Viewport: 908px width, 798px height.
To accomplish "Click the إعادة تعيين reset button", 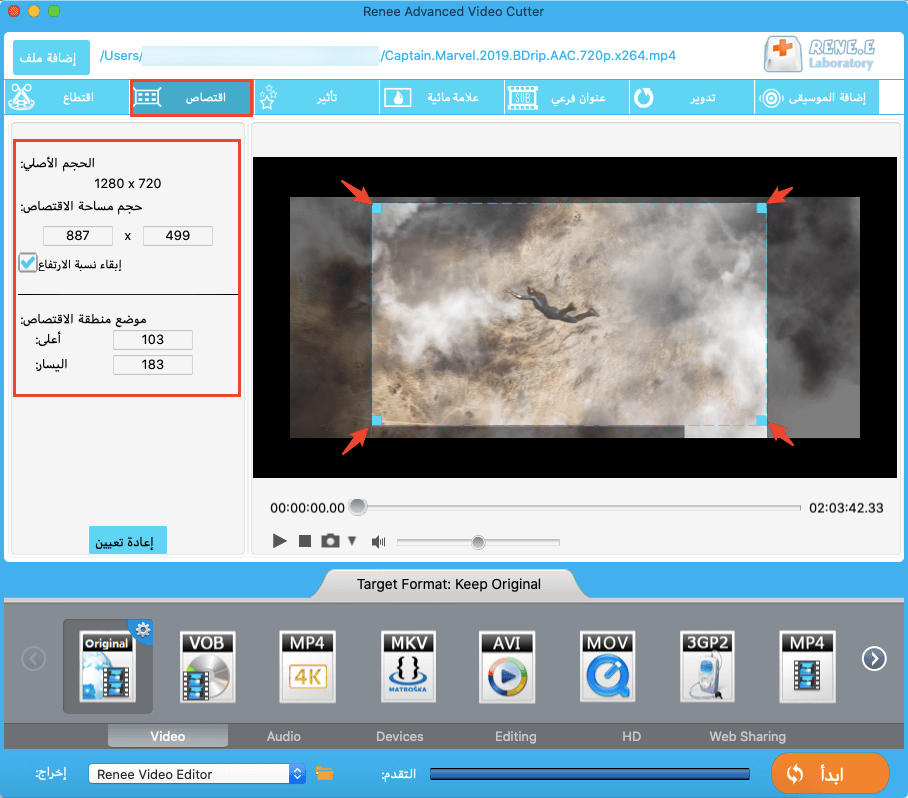I will point(127,541).
